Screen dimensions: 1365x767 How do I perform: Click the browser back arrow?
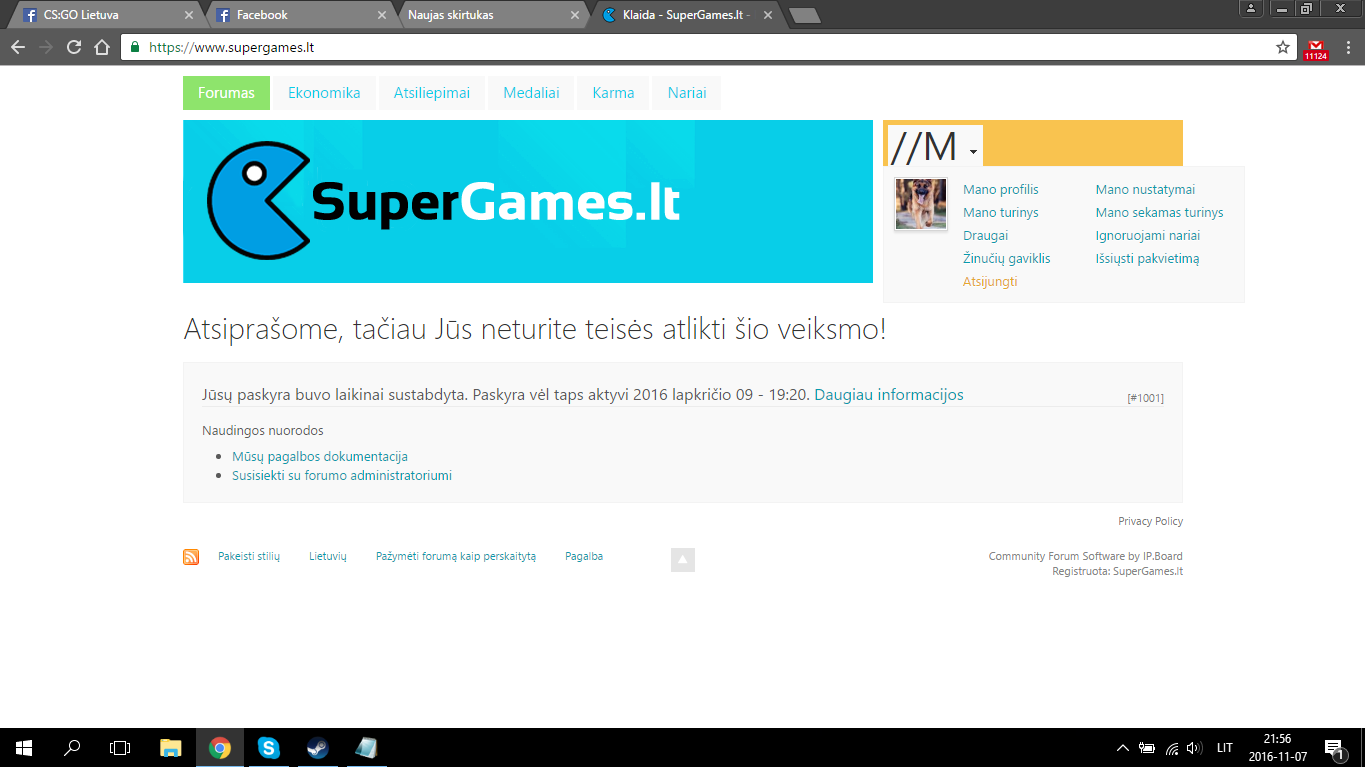[18, 47]
